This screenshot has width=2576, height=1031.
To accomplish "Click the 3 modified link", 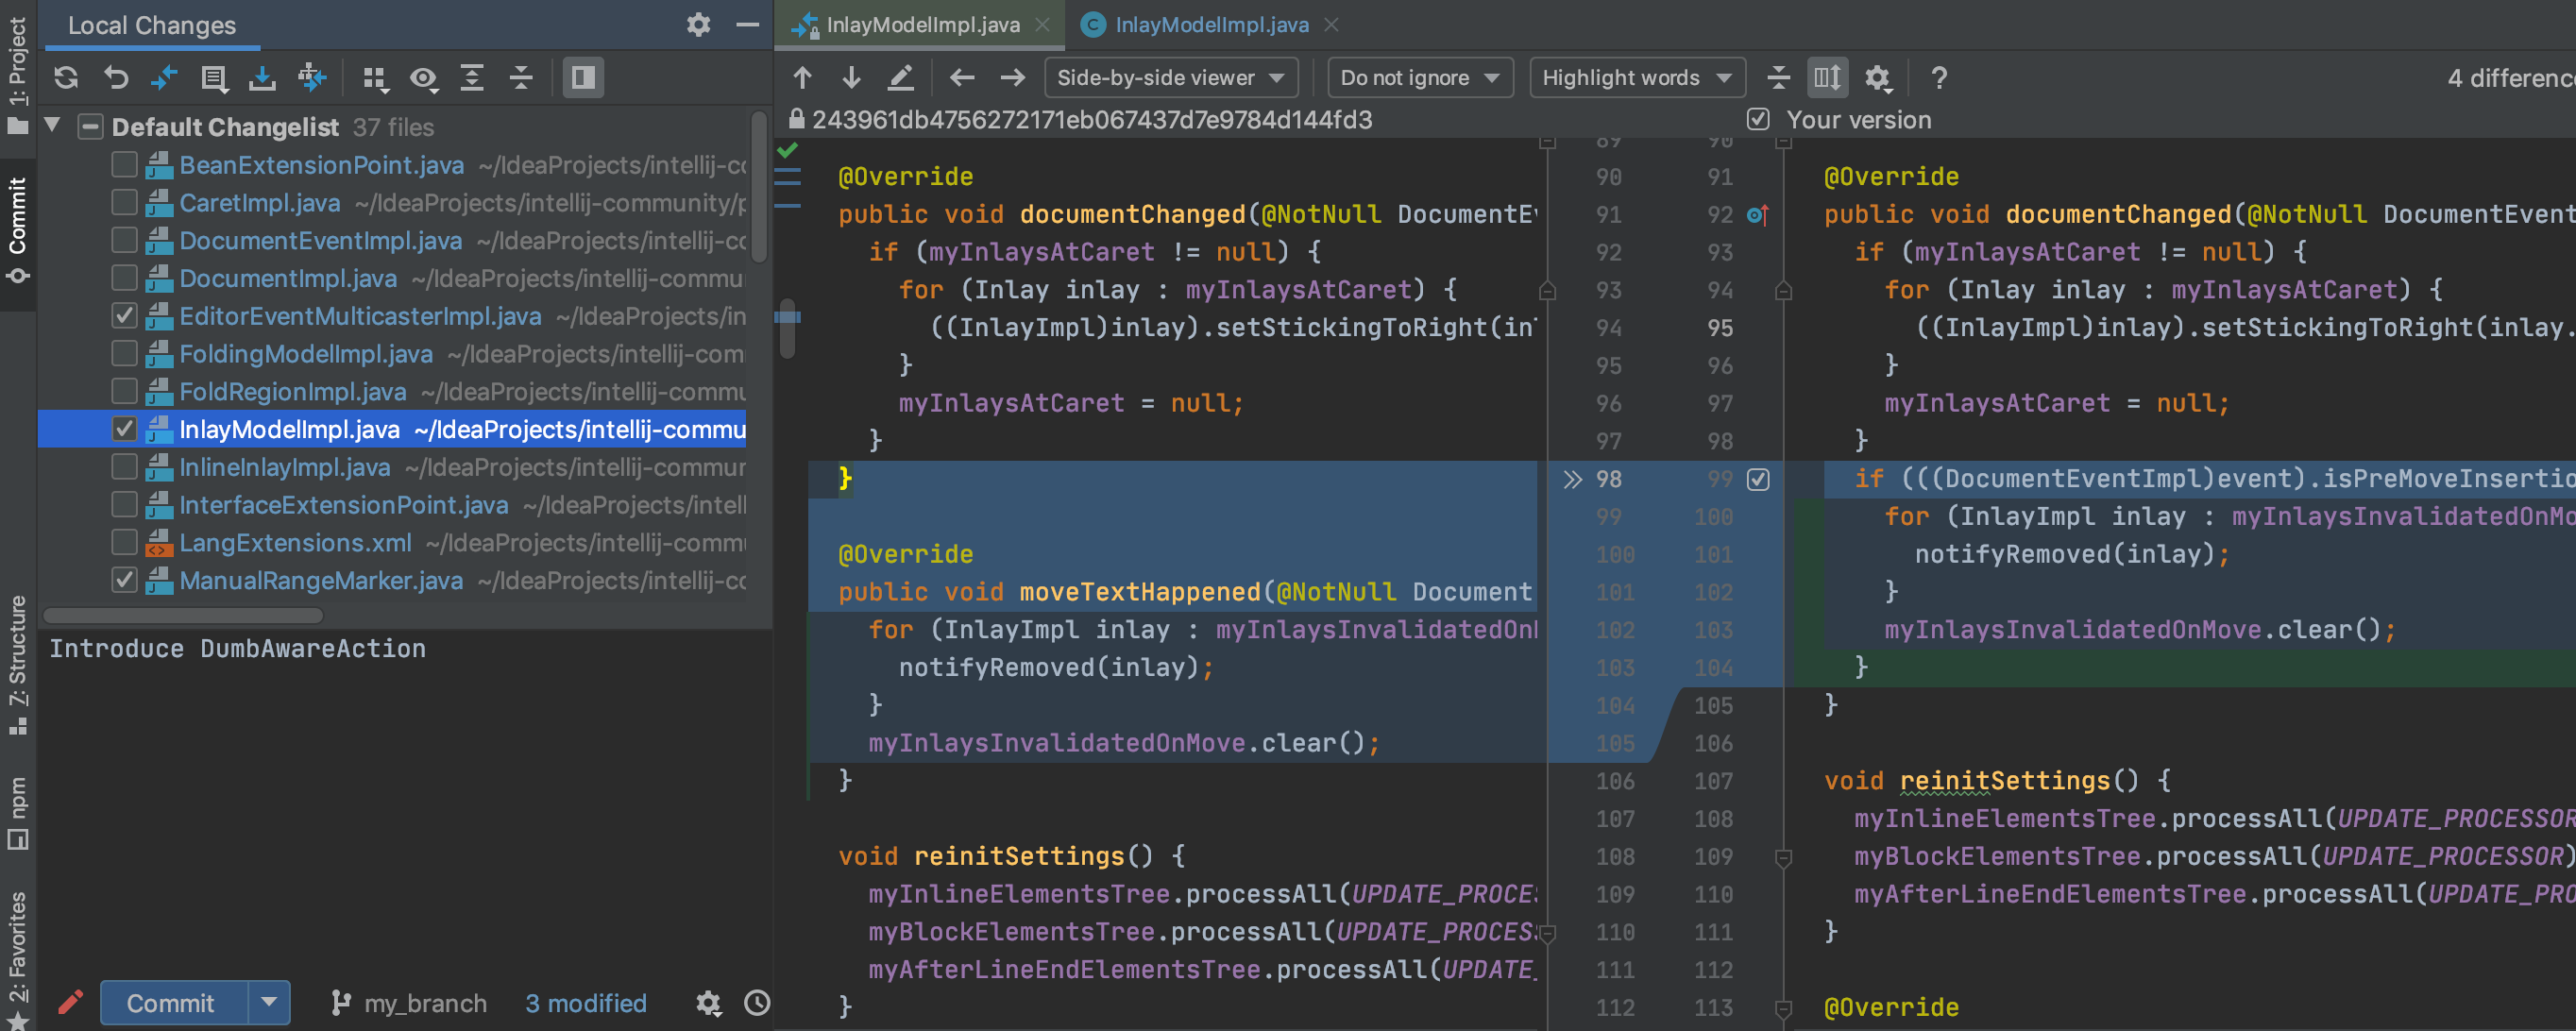I will click(586, 1003).
